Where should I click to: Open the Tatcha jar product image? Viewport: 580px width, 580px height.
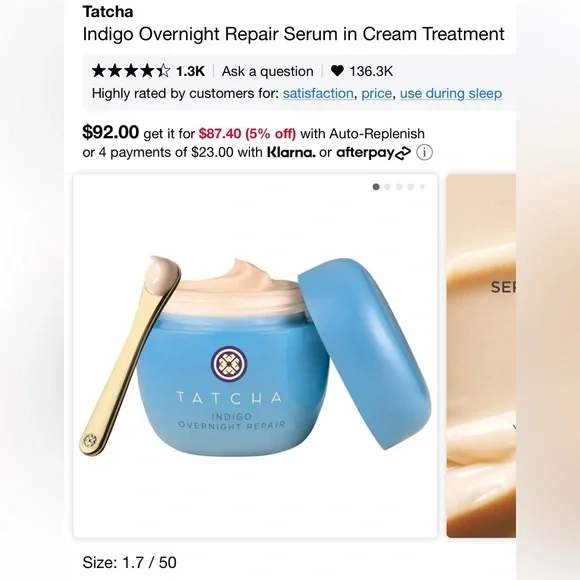coord(255,356)
